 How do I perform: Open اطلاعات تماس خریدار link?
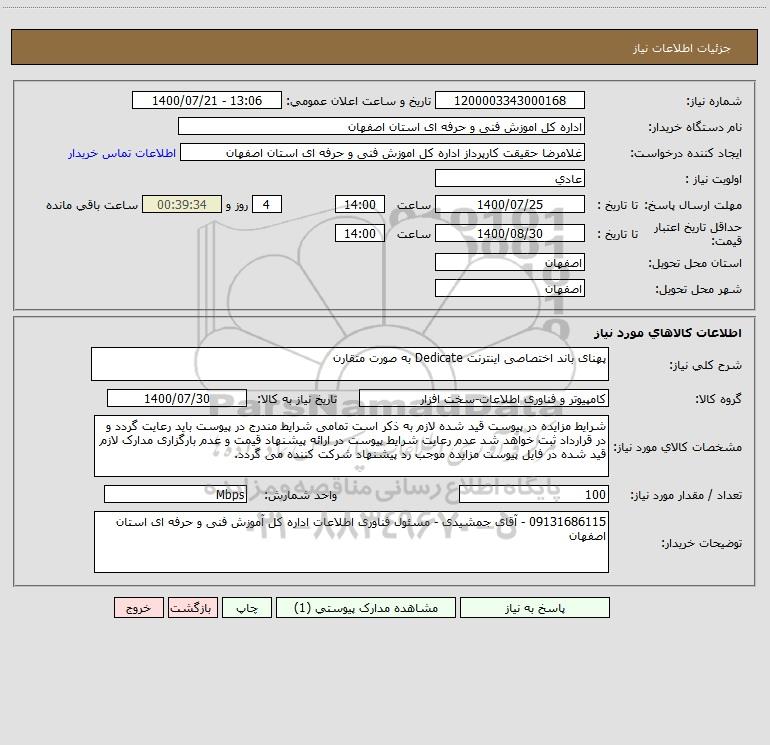click(x=122, y=153)
